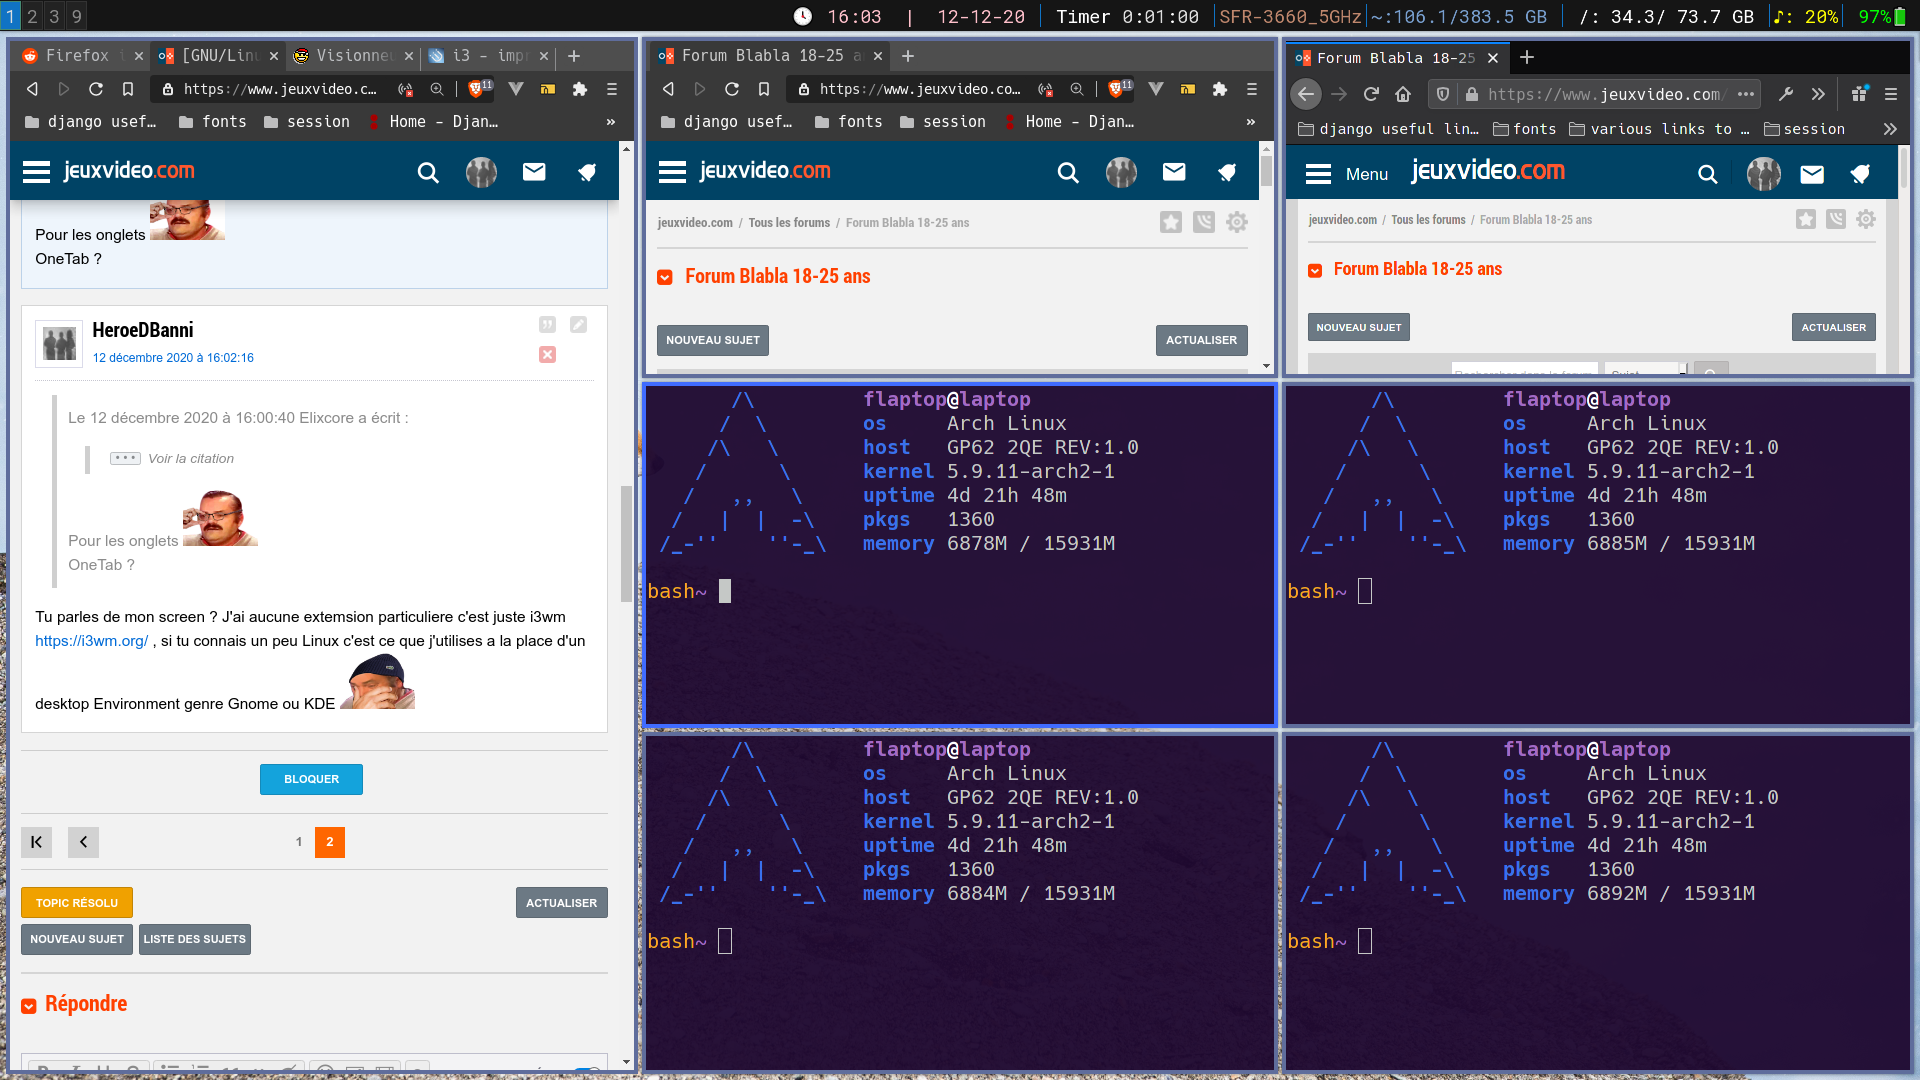This screenshot has height=1080, width=1920.
Task: Toggle the Forum Blabla section arrow in Firefox window
Action: 1315,270
